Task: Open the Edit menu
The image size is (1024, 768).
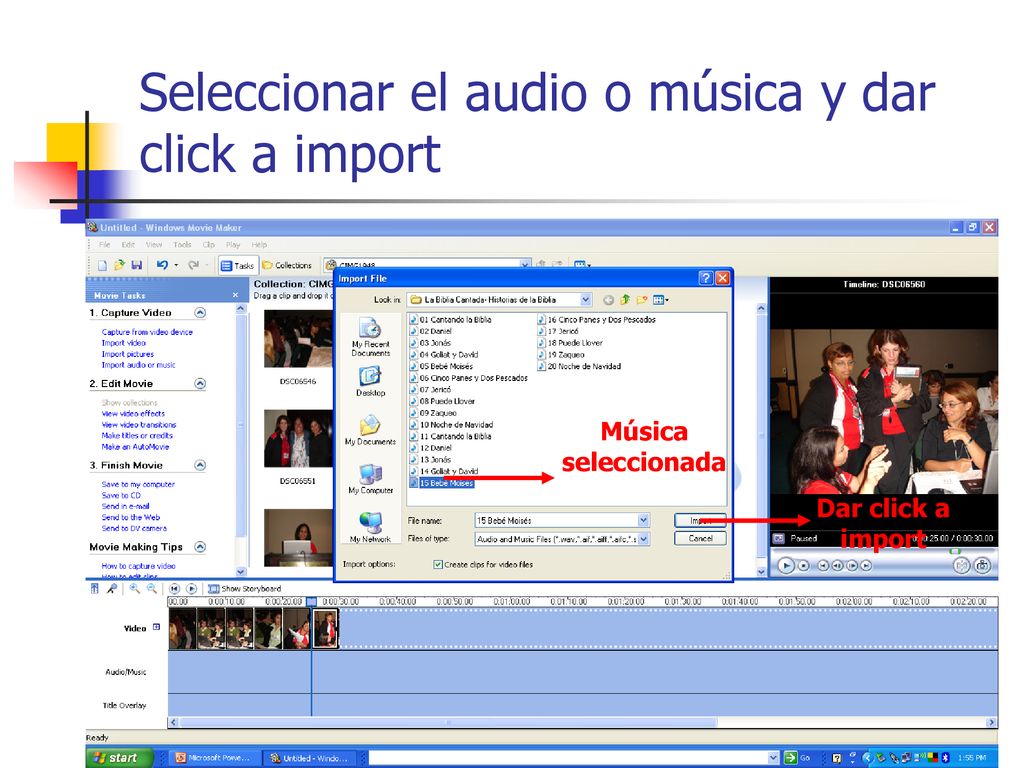Action: pyautogui.click(x=128, y=245)
